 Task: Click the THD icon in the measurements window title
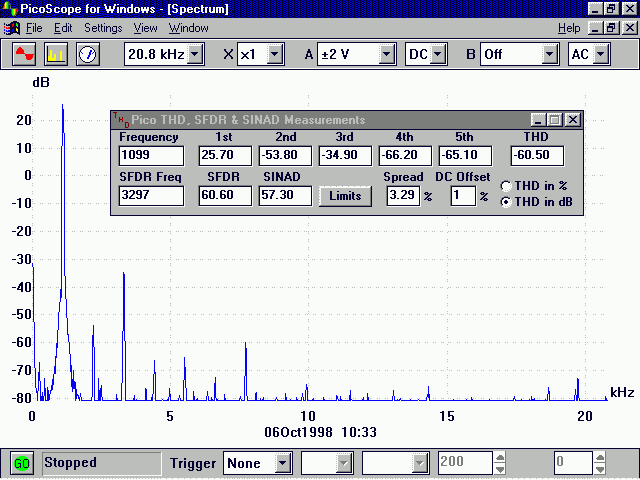121,120
